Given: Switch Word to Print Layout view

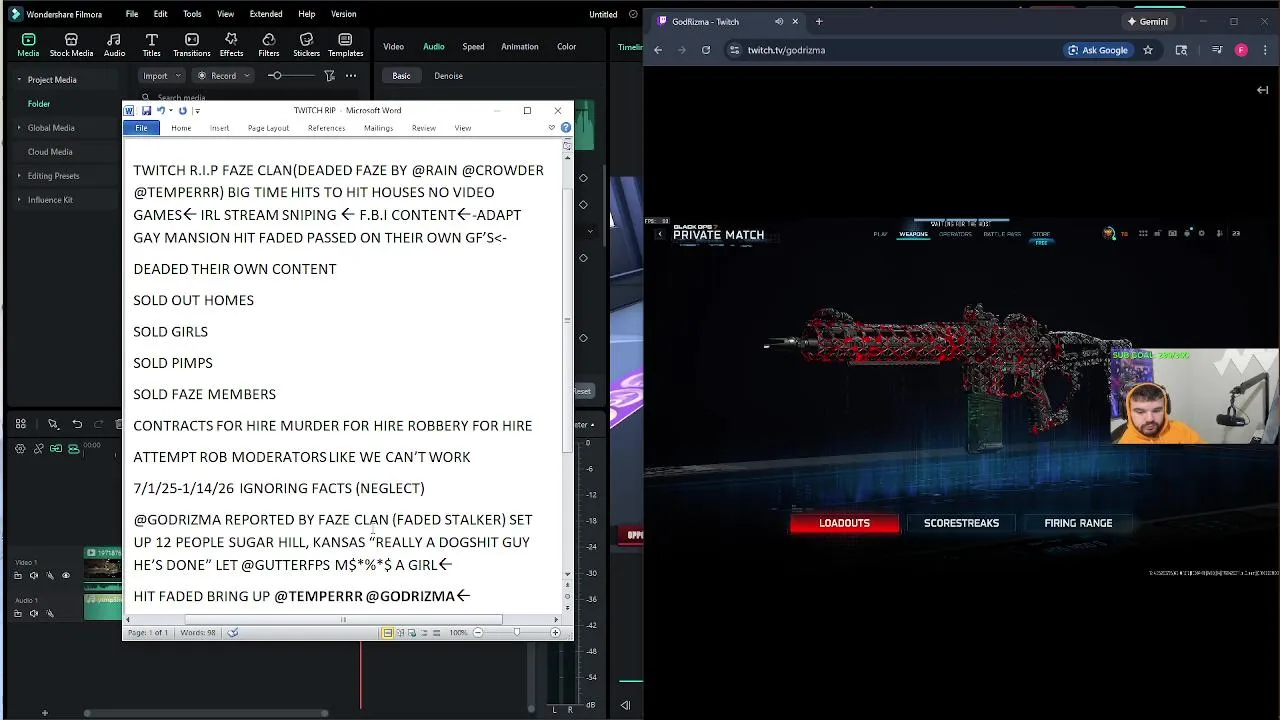Looking at the screenshot, I should [x=388, y=632].
